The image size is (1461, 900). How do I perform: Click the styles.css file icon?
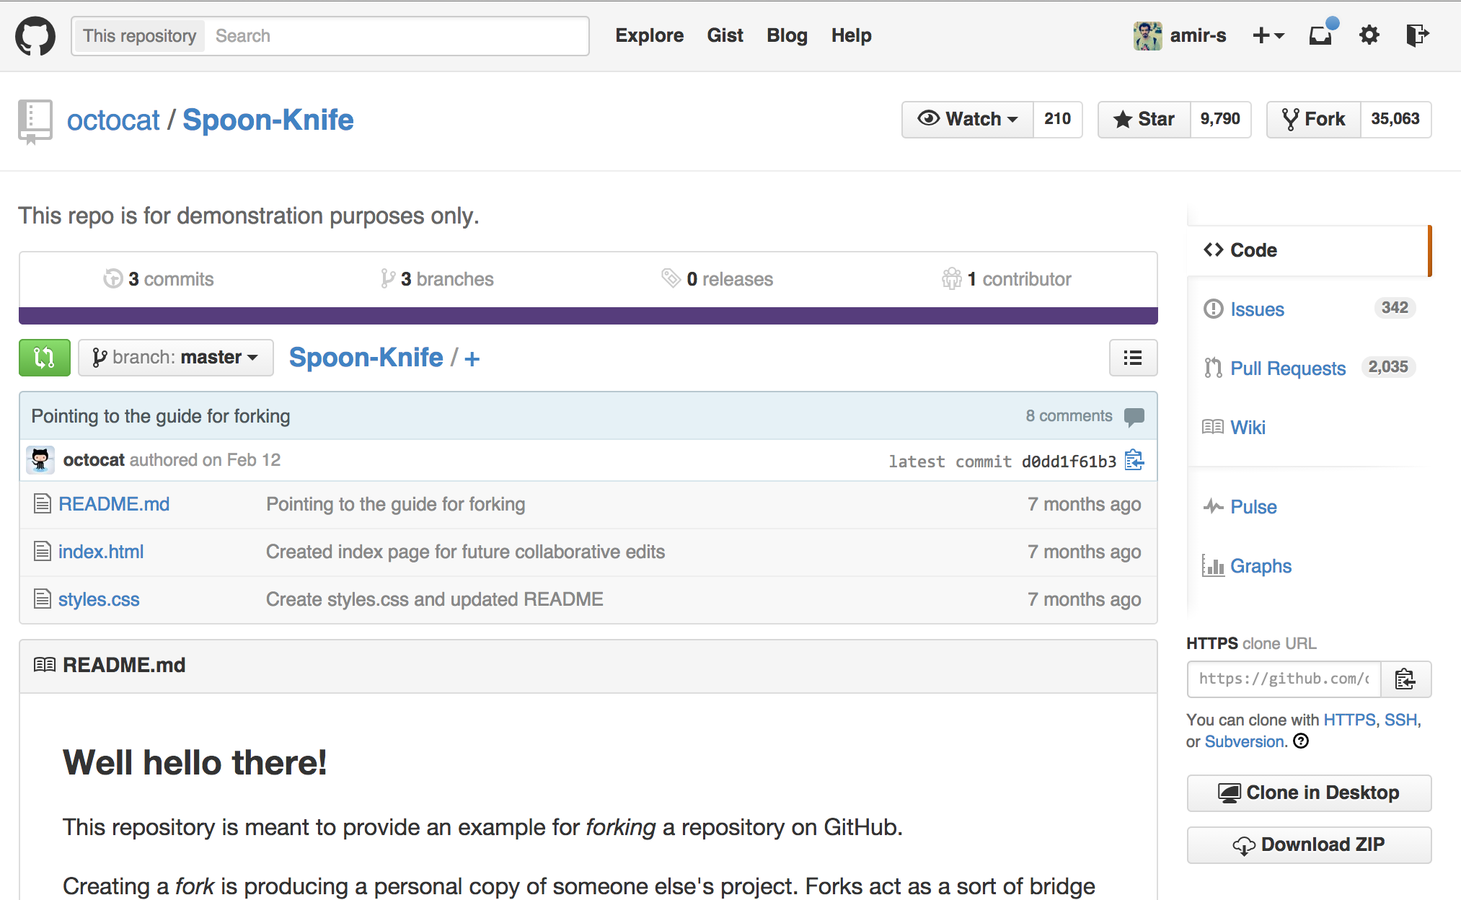[42, 599]
